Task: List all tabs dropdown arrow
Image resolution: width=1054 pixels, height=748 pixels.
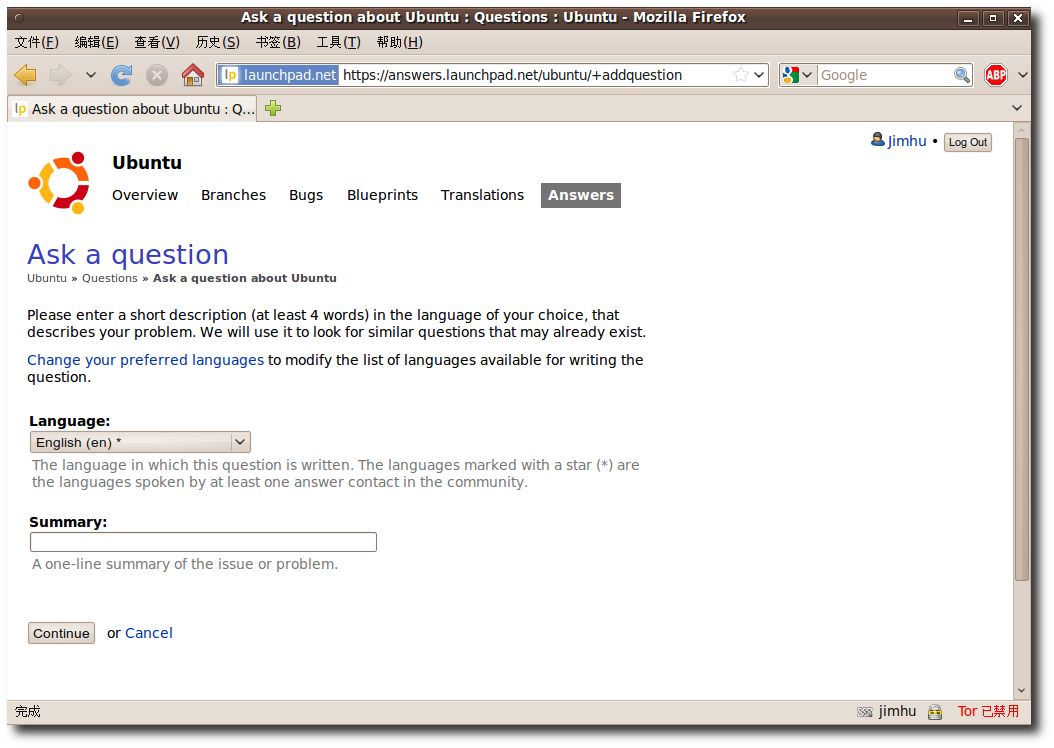Action: click(x=1016, y=108)
